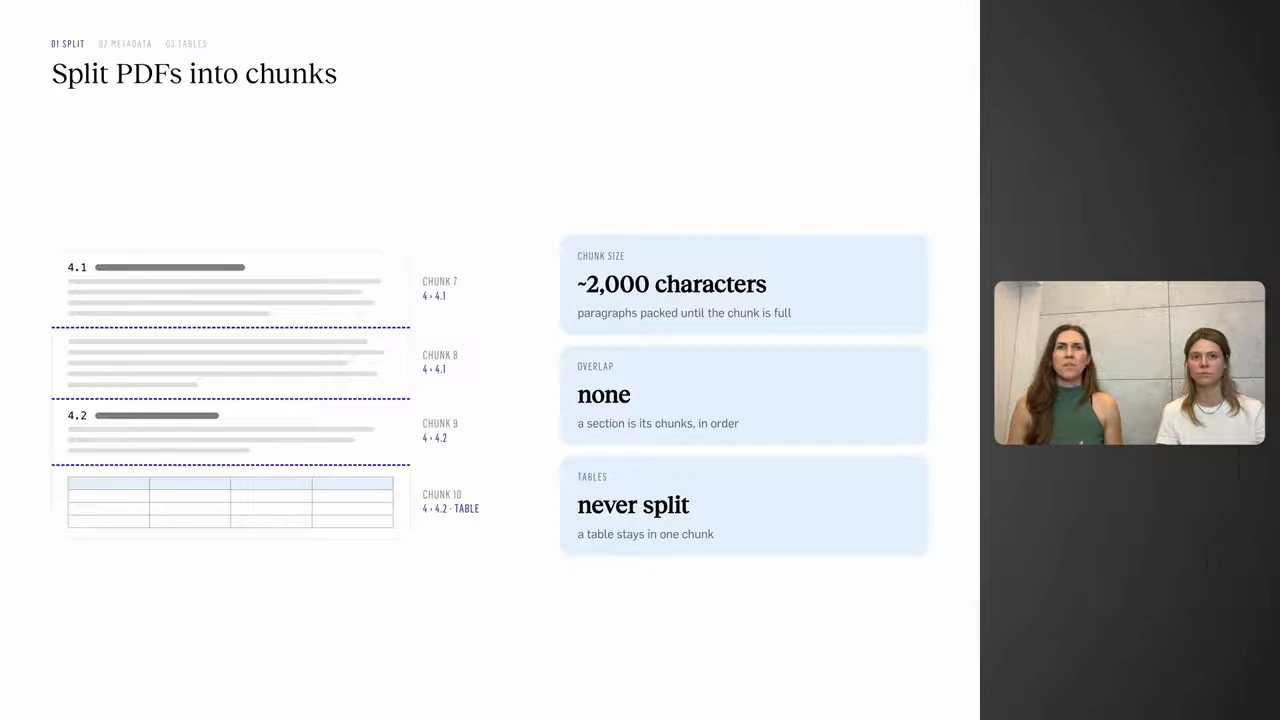This screenshot has height=720, width=1280.
Task: Click "paragraphs packed until the chunk is full"
Action: pos(684,313)
